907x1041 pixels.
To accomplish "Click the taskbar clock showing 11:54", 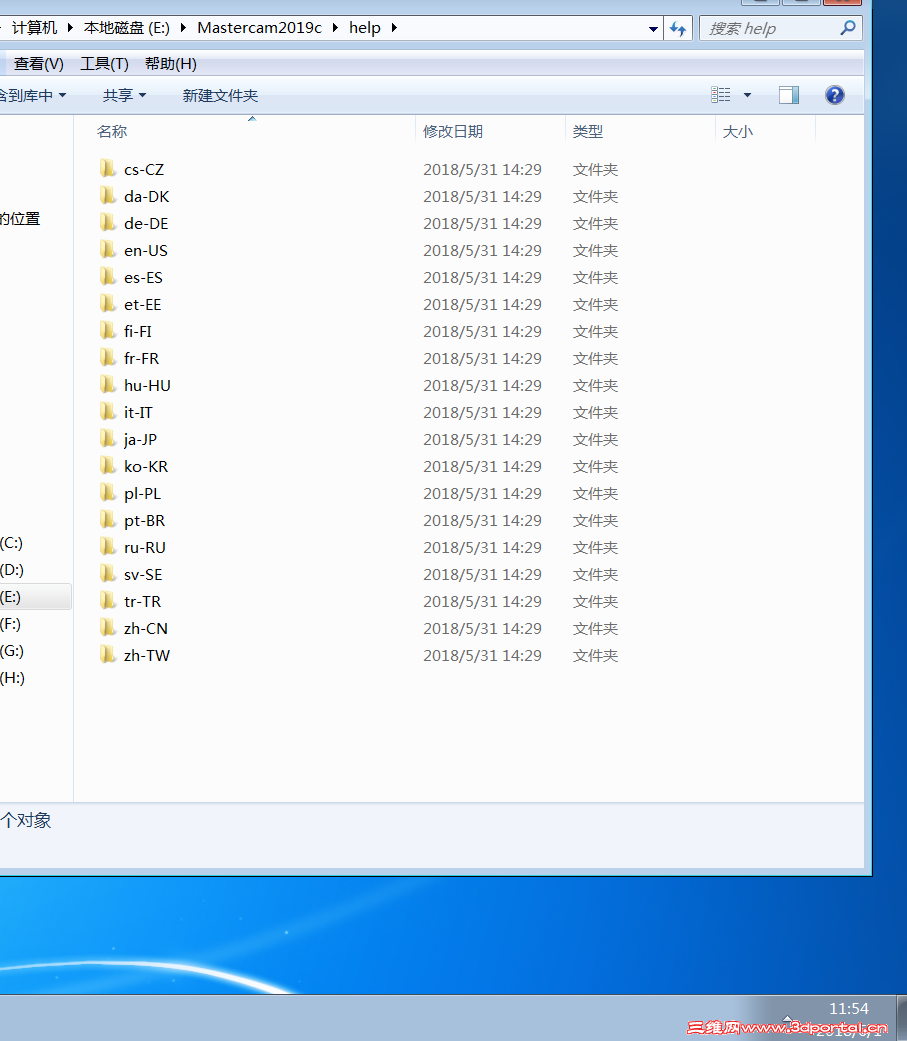I will [x=849, y=1008].
